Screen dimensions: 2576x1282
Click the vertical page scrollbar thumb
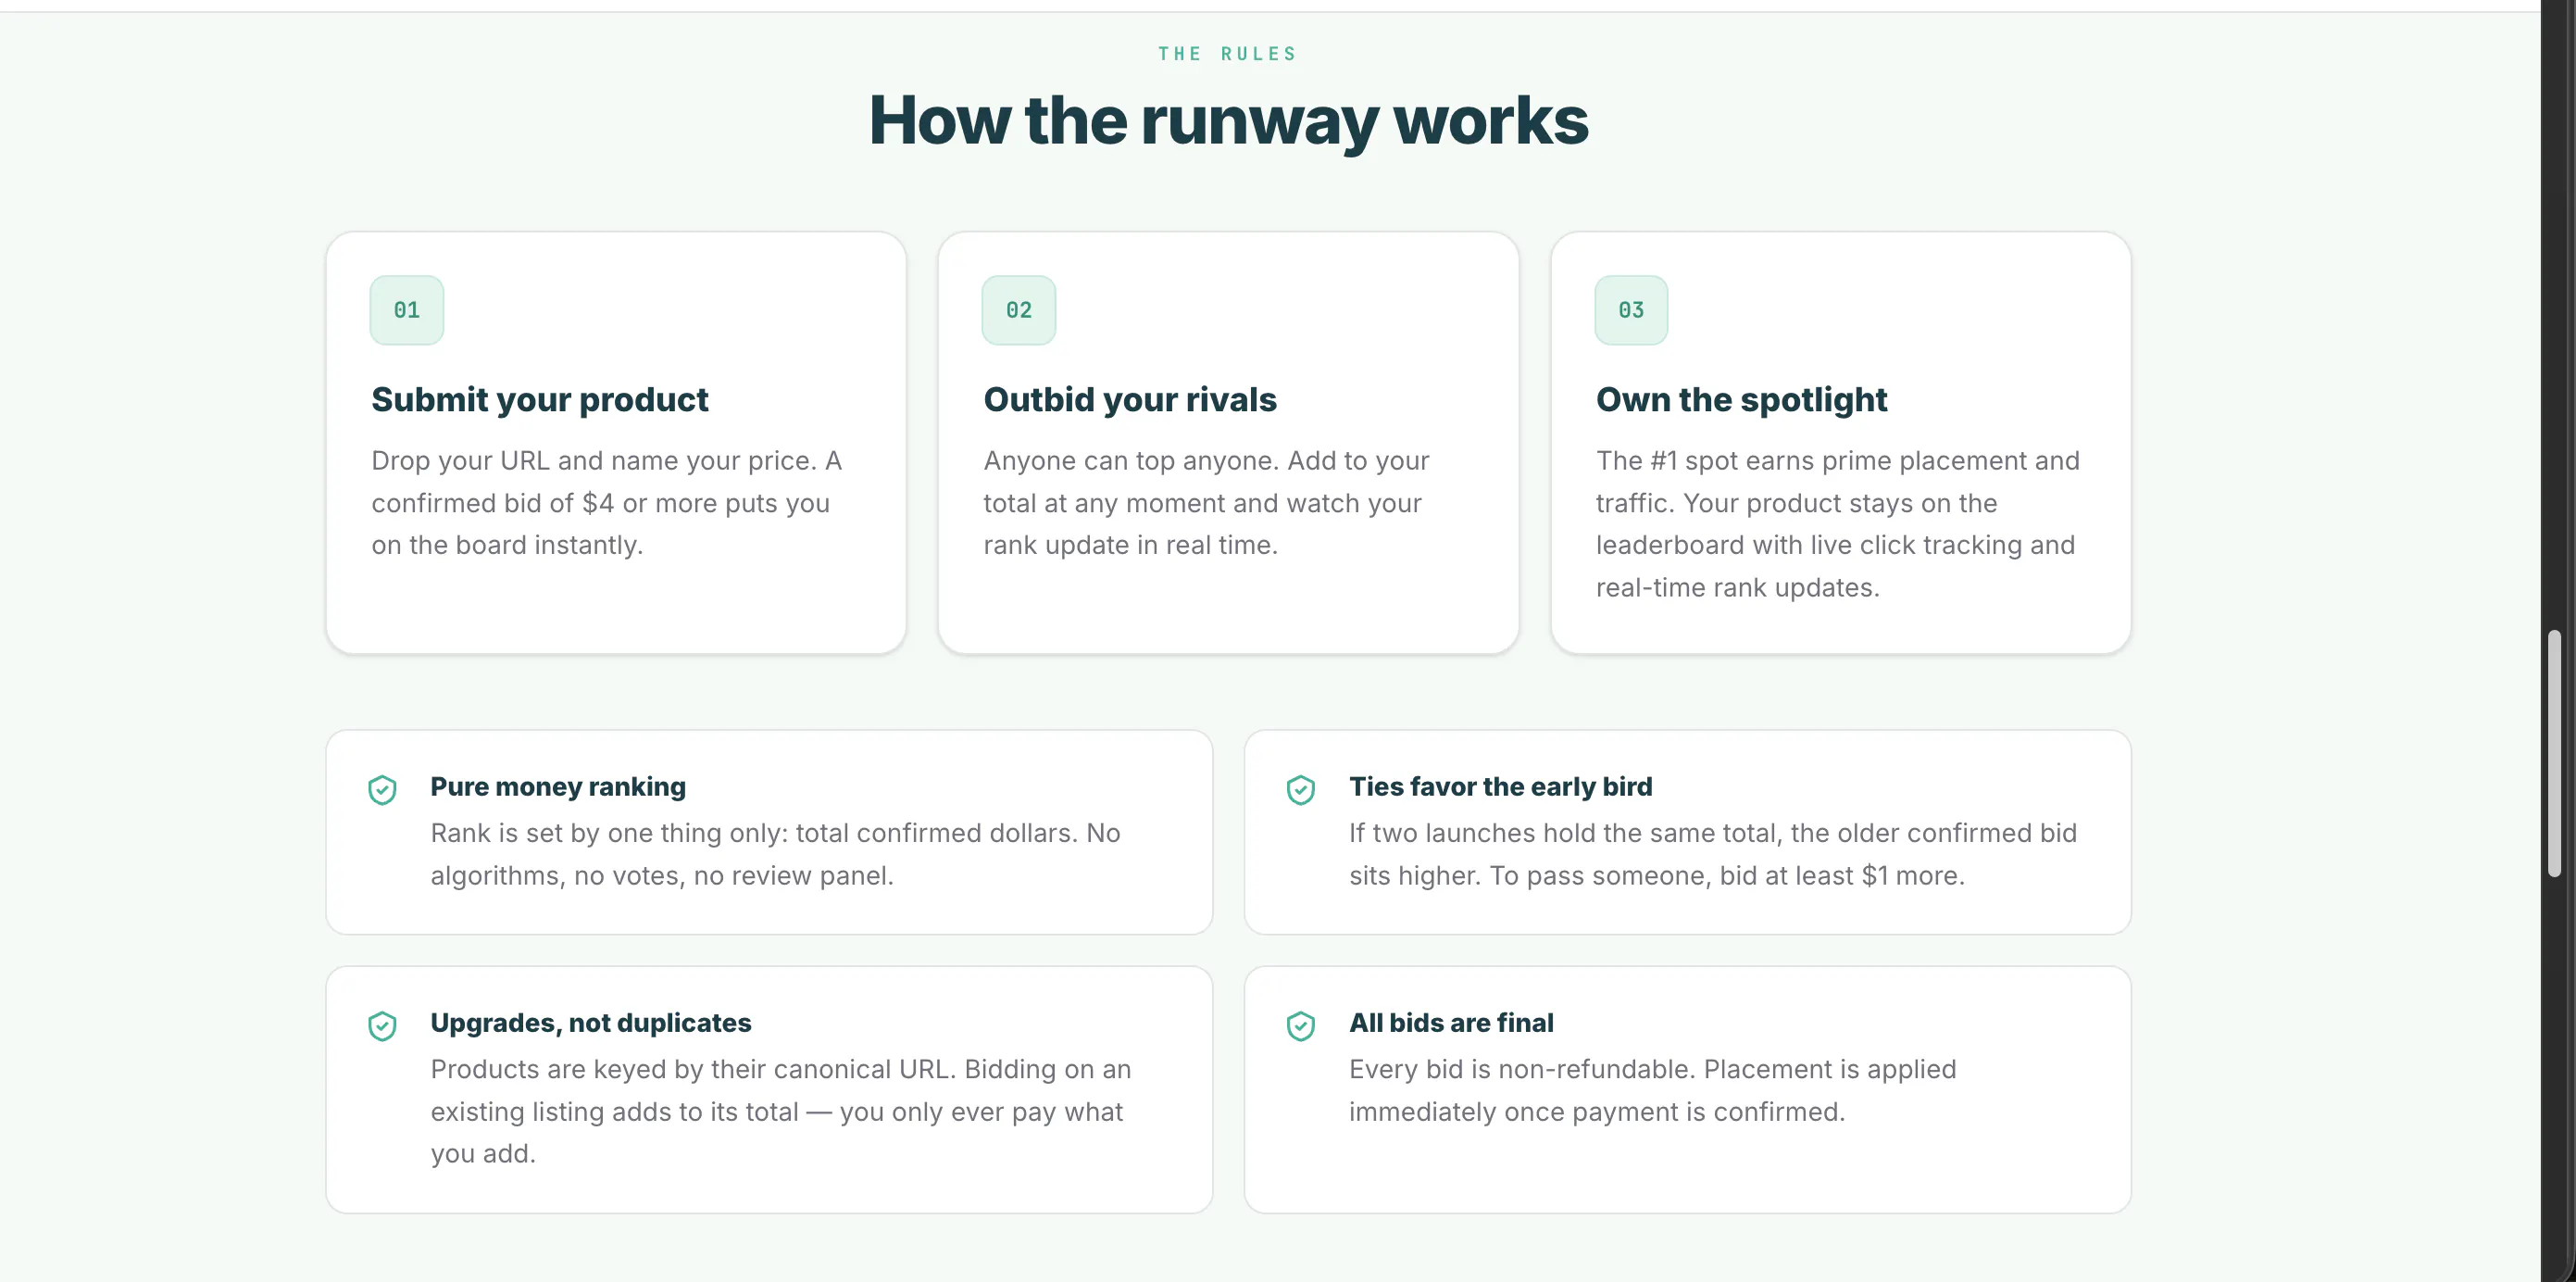pyautogui.click(x=2555, y=754)
